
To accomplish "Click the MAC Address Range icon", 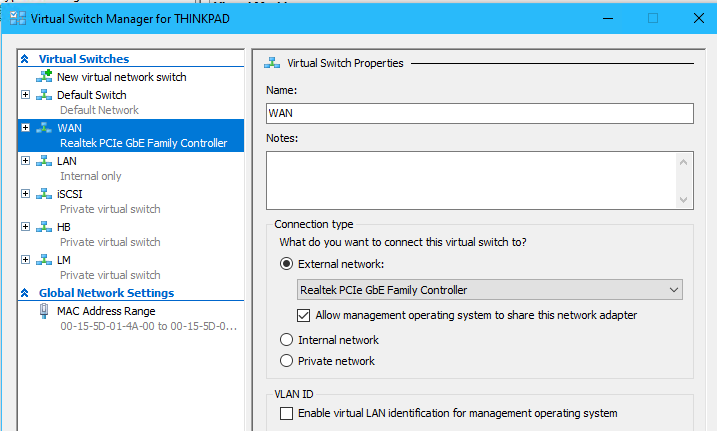I will coord(44,311).
